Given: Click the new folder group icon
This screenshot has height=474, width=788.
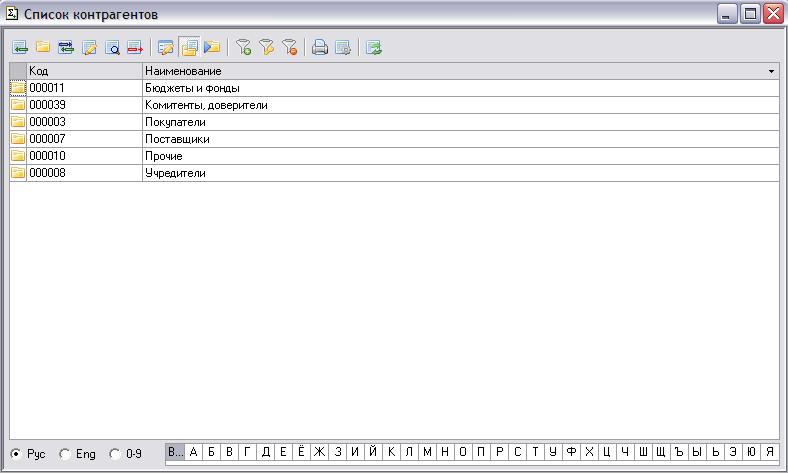Looking at the screenshot, I should click(x=43, y=47).
